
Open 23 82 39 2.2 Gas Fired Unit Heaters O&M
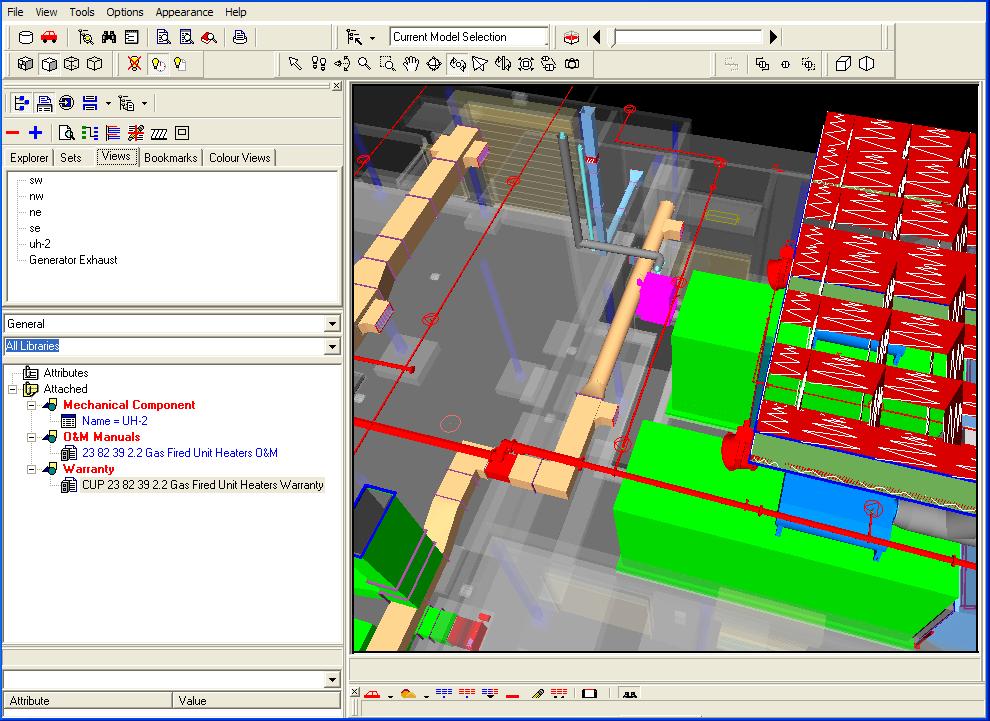(180, 453)
